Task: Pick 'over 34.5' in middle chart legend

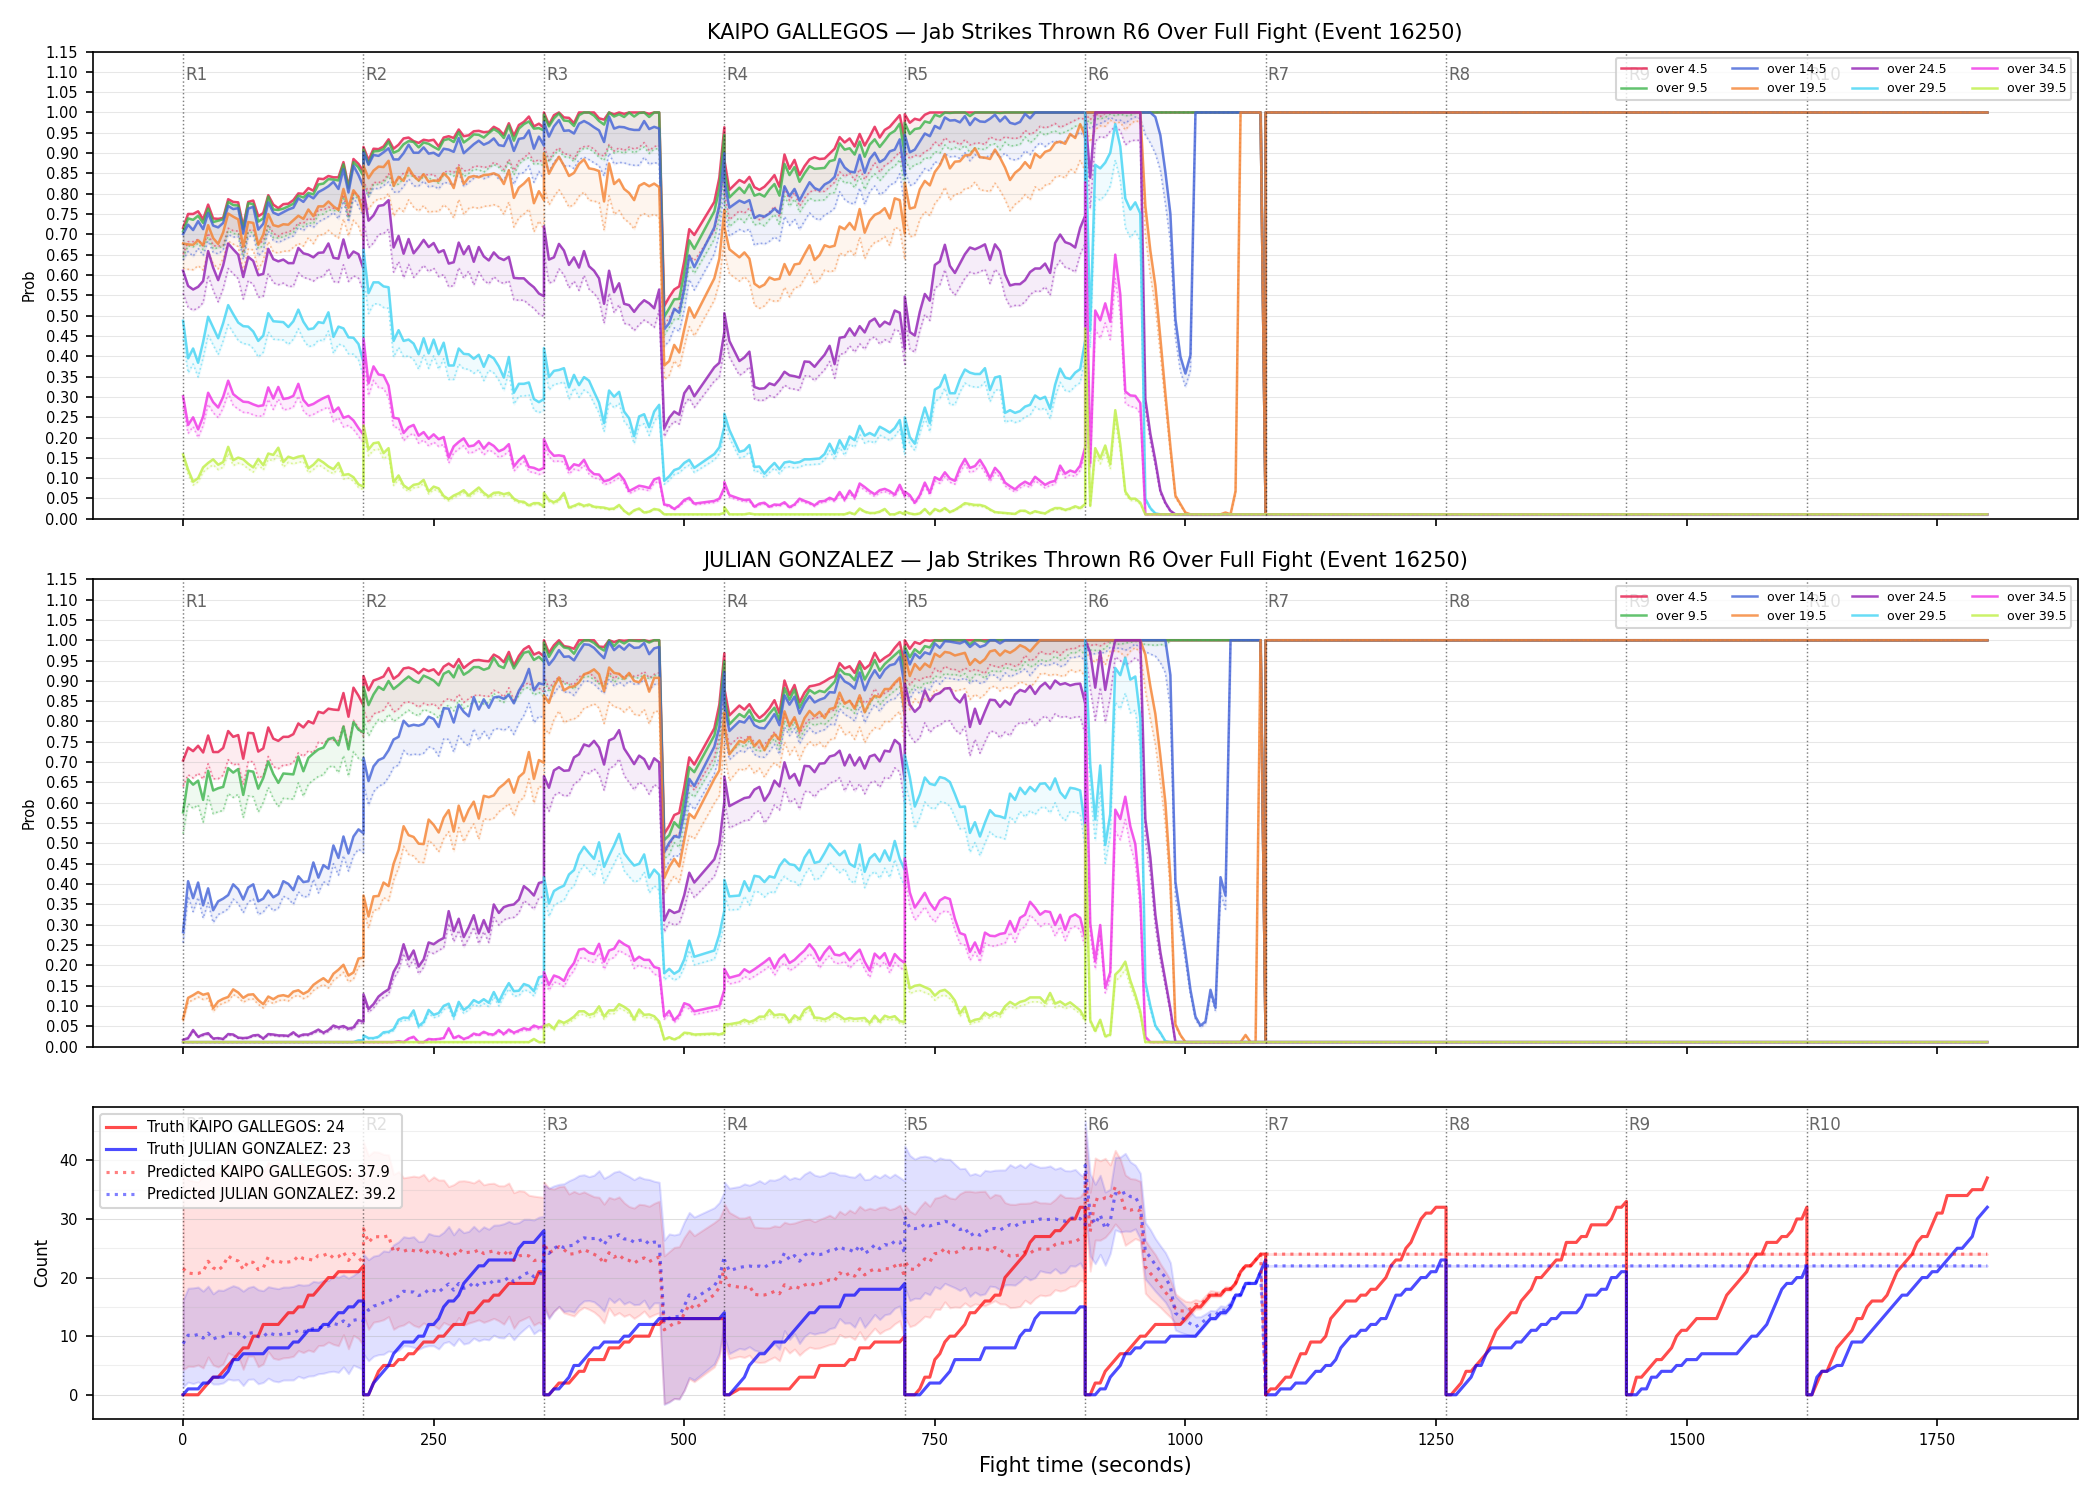Action: [x=2019, y=597]
